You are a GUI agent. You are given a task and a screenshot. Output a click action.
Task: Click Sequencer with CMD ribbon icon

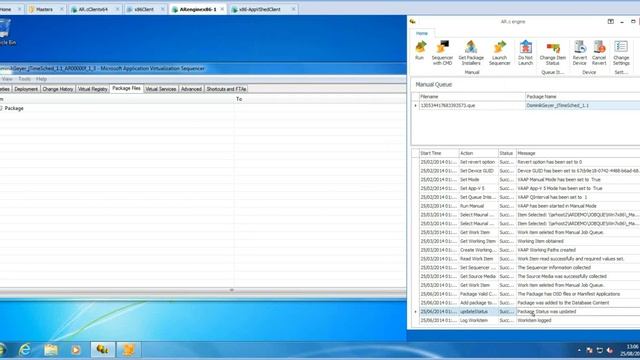[x=442, y=53]
